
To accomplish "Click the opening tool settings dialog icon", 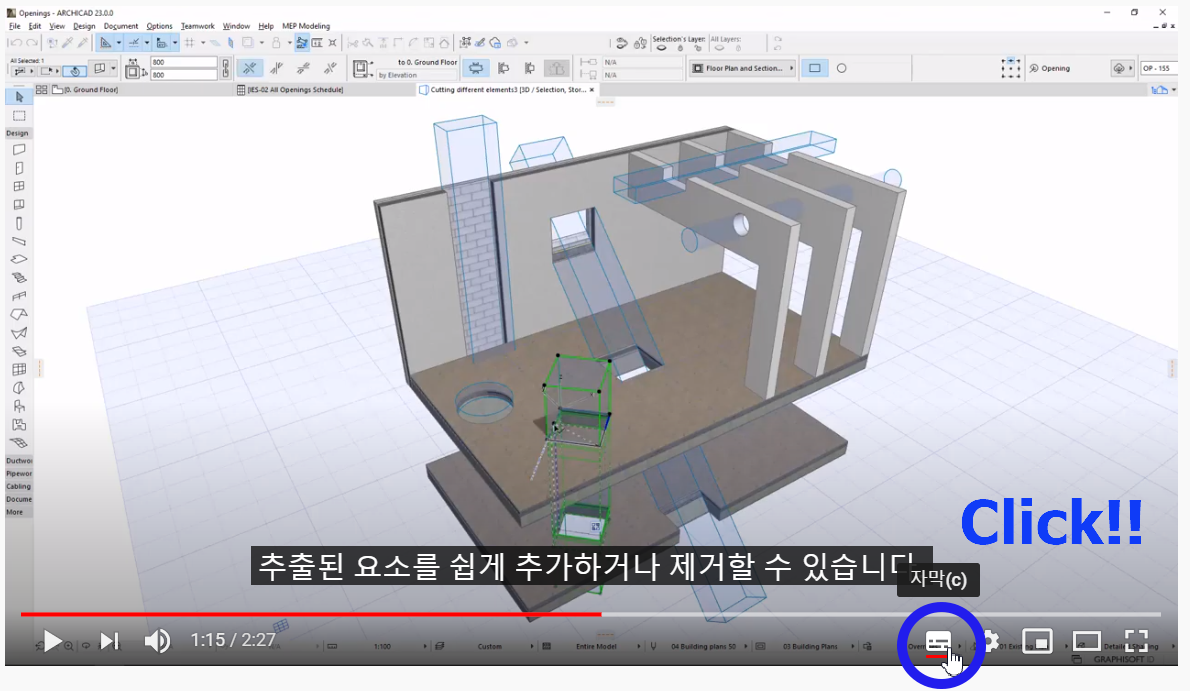I will [99, 69].
